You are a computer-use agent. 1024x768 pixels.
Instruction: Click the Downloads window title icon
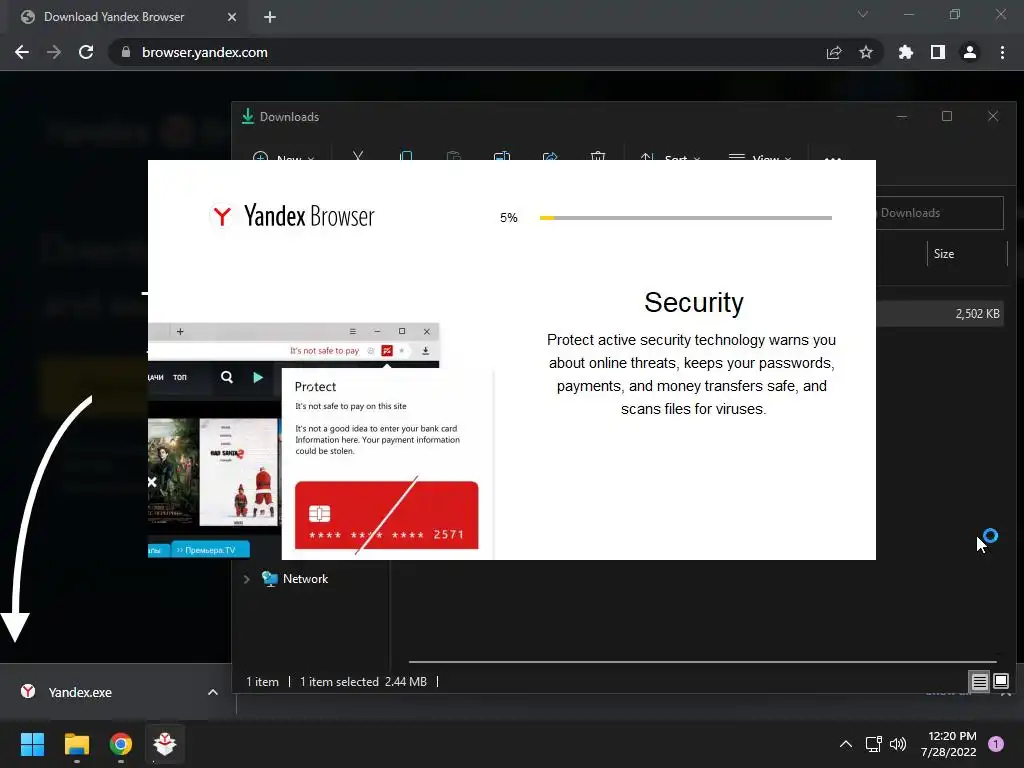[248, 116]
